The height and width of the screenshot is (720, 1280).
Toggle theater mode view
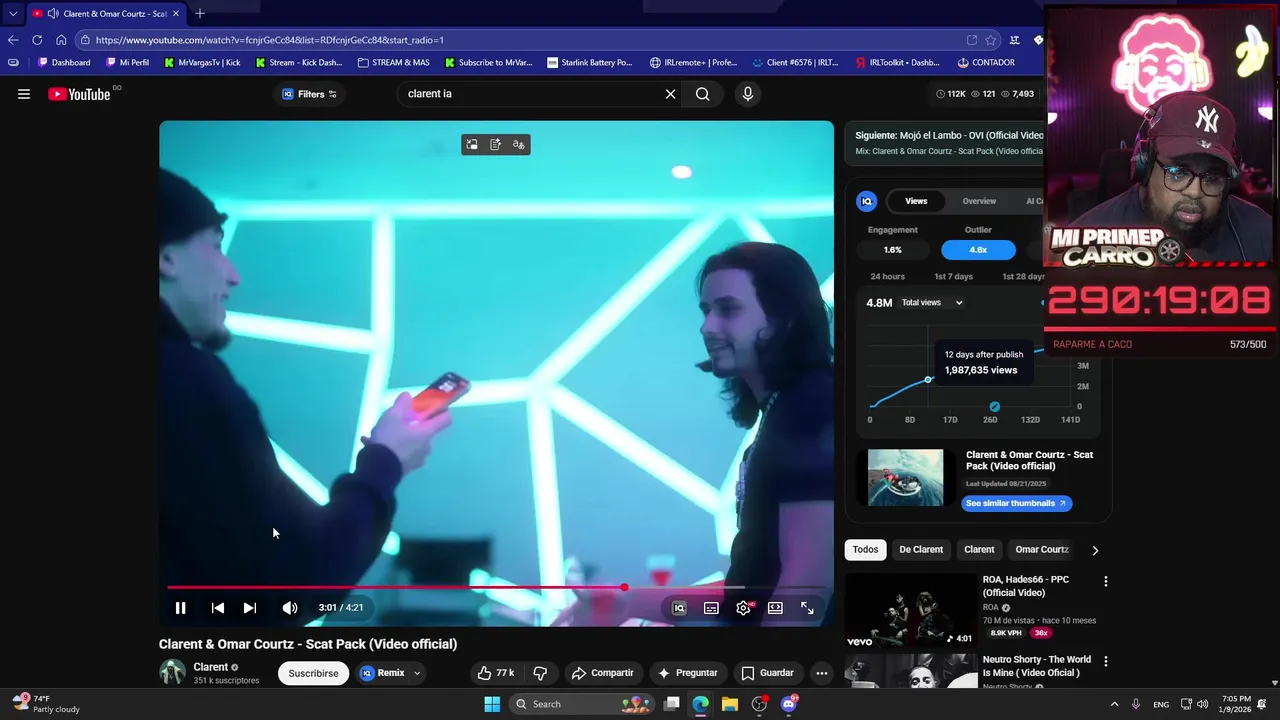(775, 608)
